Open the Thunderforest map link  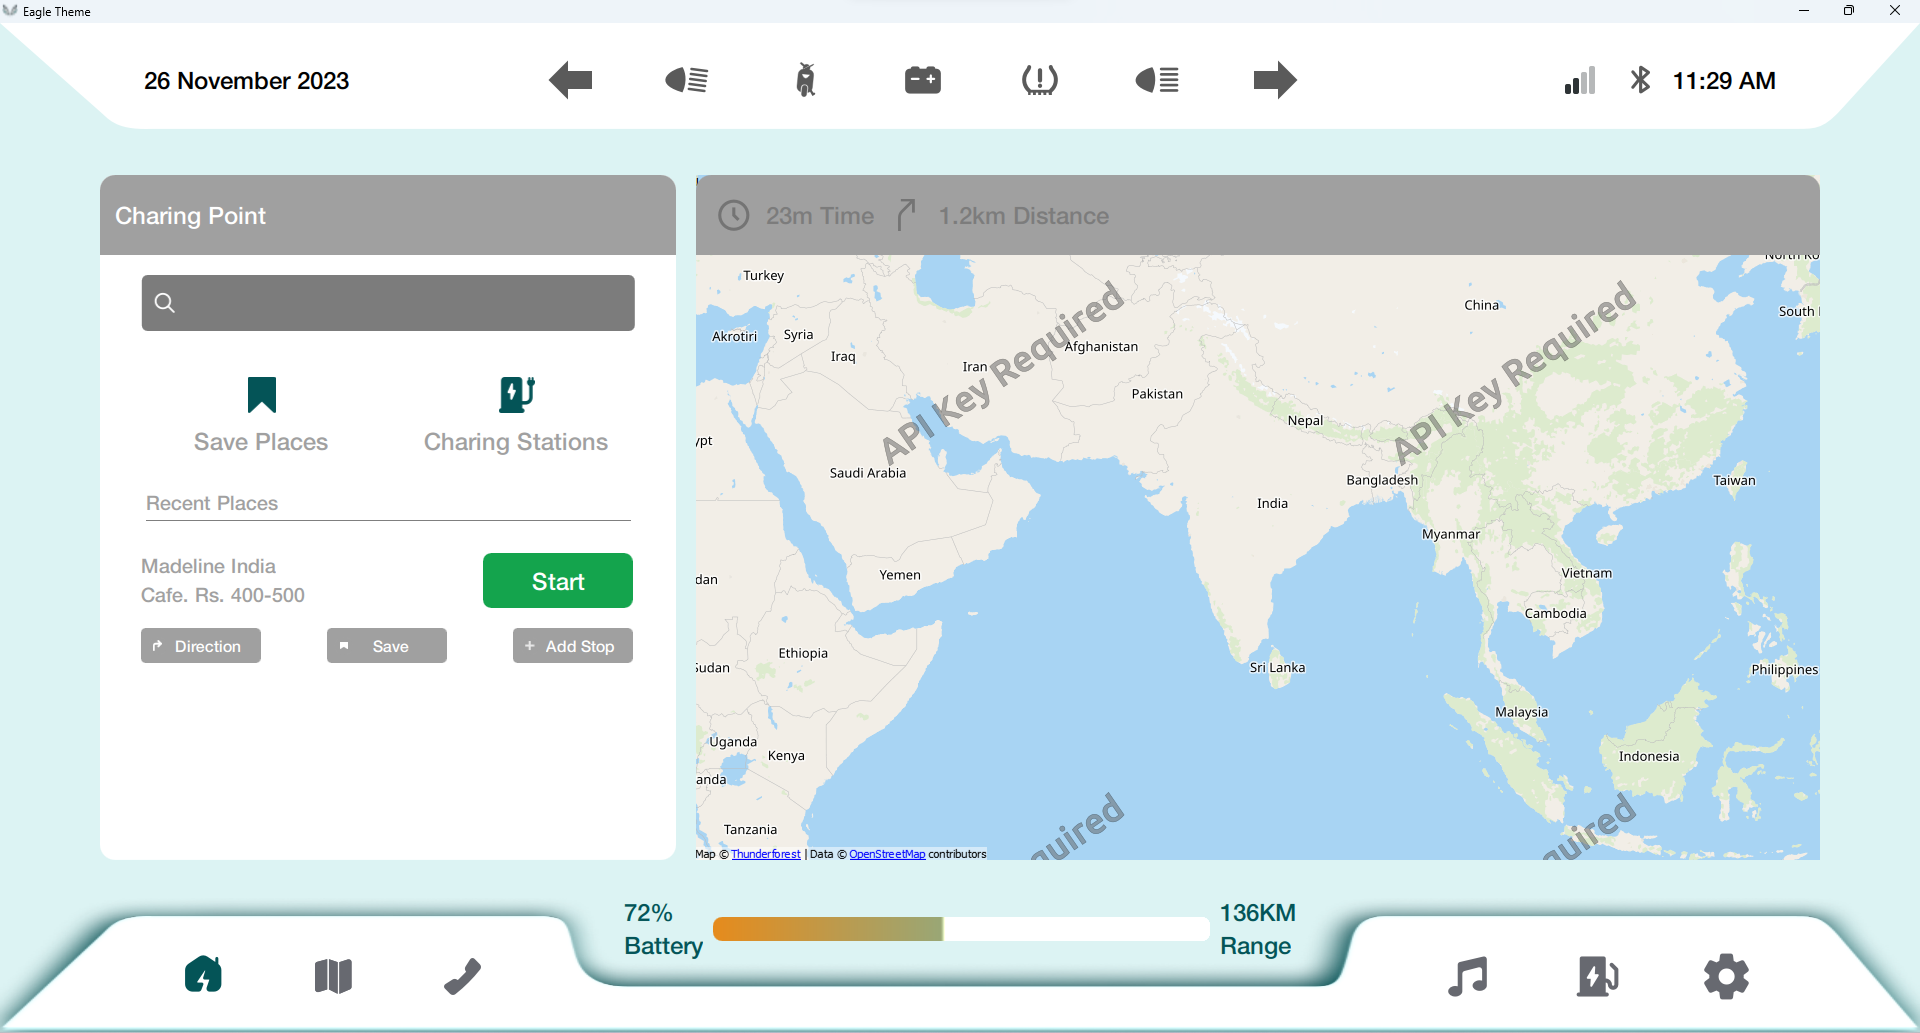[766, 854]
